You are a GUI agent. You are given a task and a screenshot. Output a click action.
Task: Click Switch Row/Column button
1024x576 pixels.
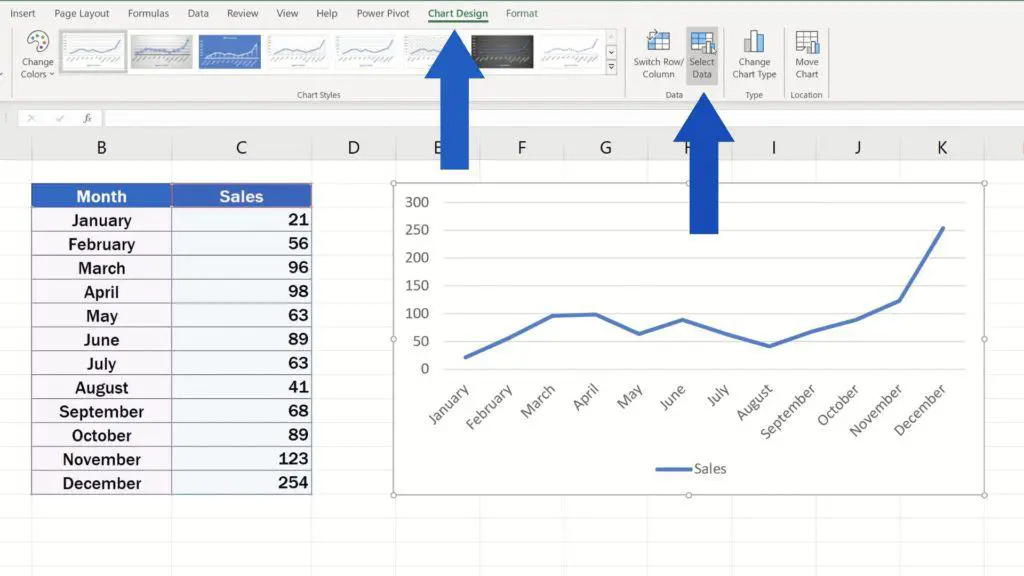click(658, 55)
